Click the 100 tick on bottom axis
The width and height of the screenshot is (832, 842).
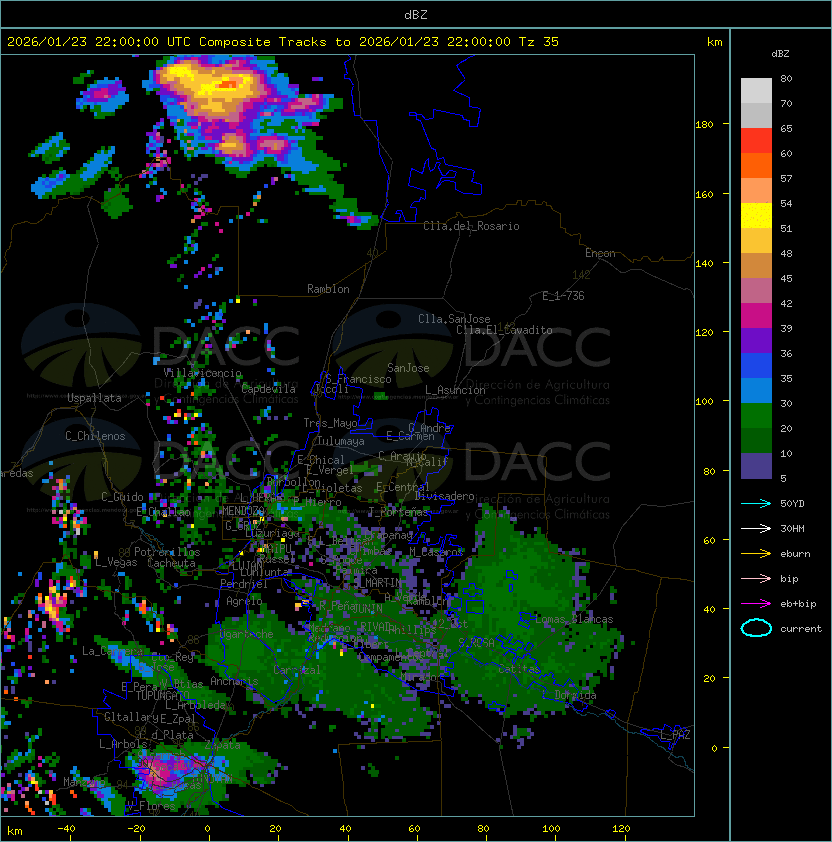click(551, 829)
